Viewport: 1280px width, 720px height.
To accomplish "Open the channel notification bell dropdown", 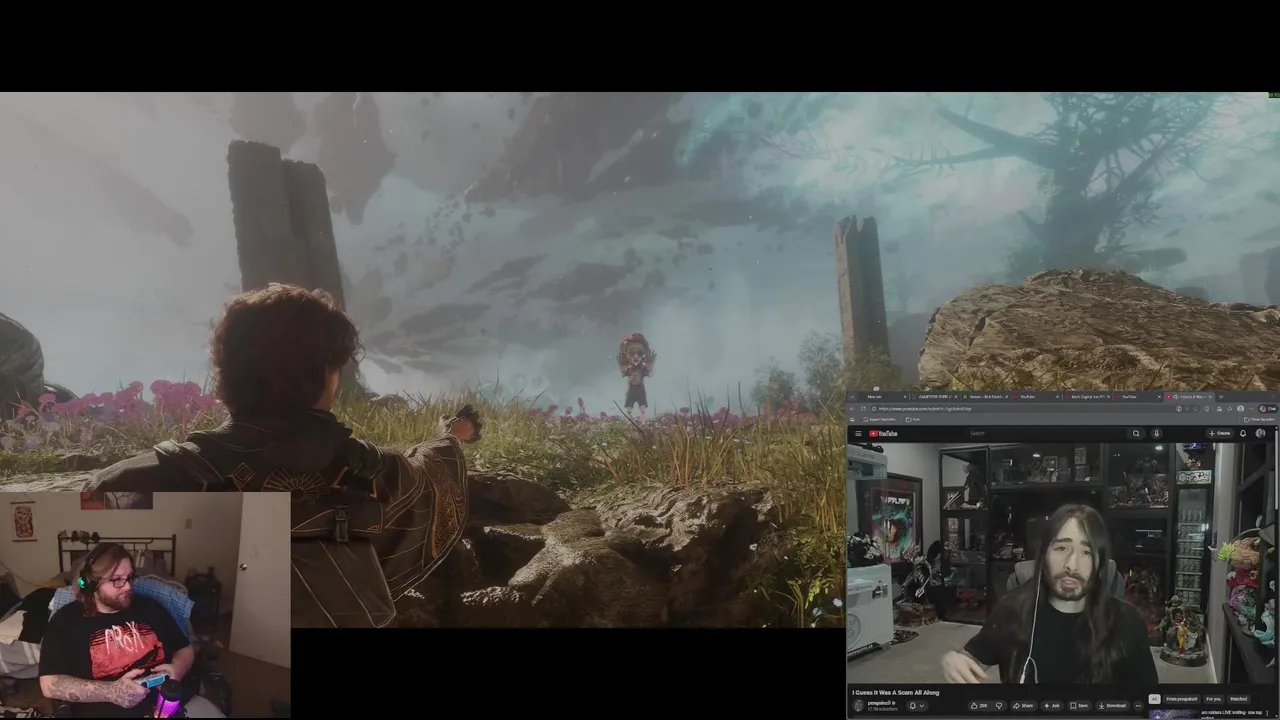I will [x=918, y=706].
